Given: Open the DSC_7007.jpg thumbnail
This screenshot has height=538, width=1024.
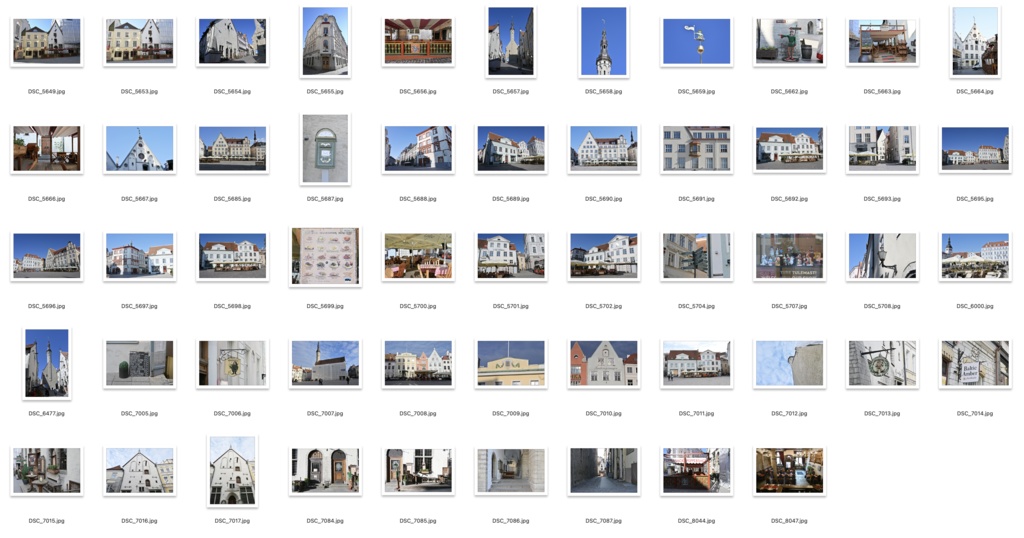Looking at the screenshot, I should click(x=325, y=364).
